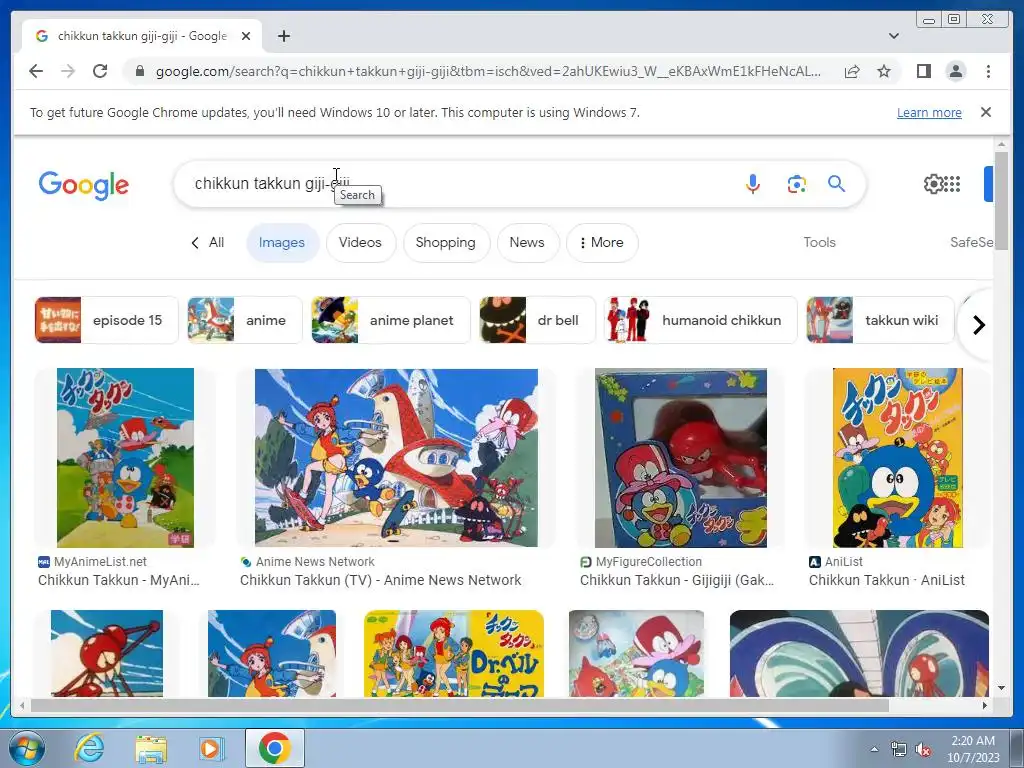Switch to the News tab
This screenshot has height=768, width=1024.
tap(527, 242)
